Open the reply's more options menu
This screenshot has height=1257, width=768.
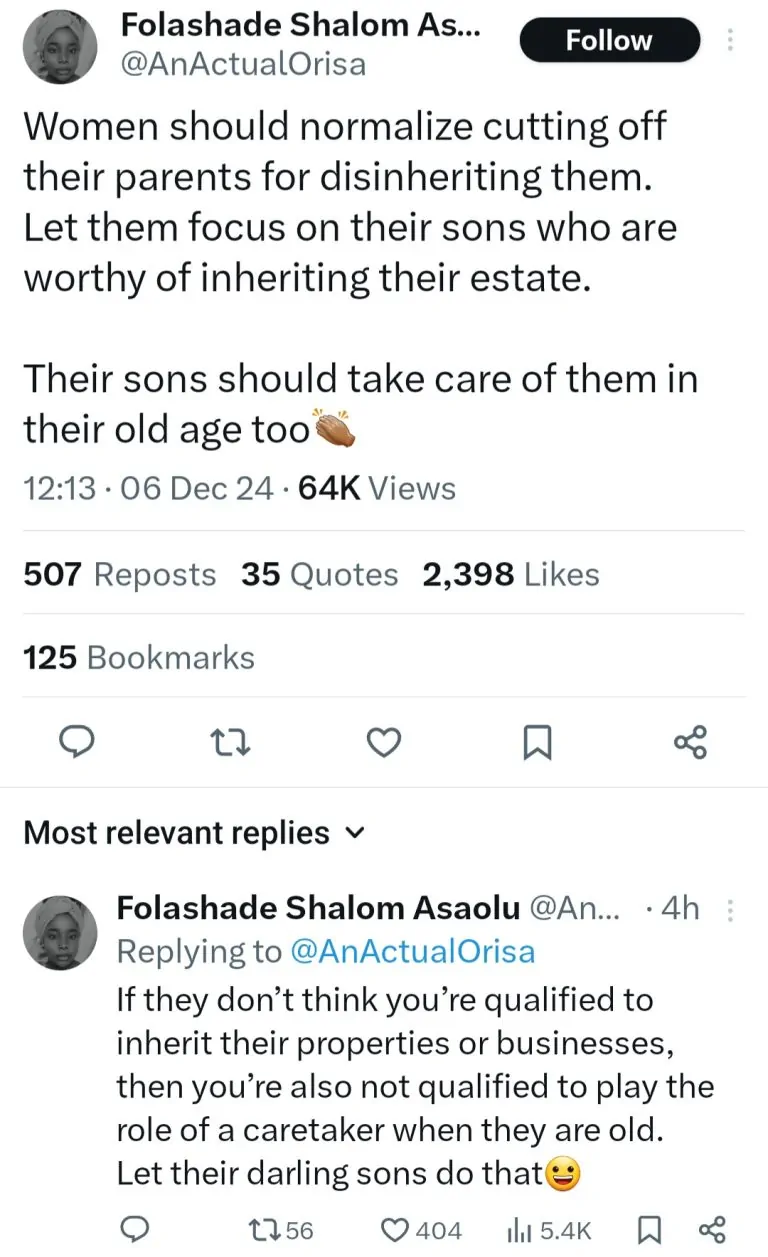point(730,909)
